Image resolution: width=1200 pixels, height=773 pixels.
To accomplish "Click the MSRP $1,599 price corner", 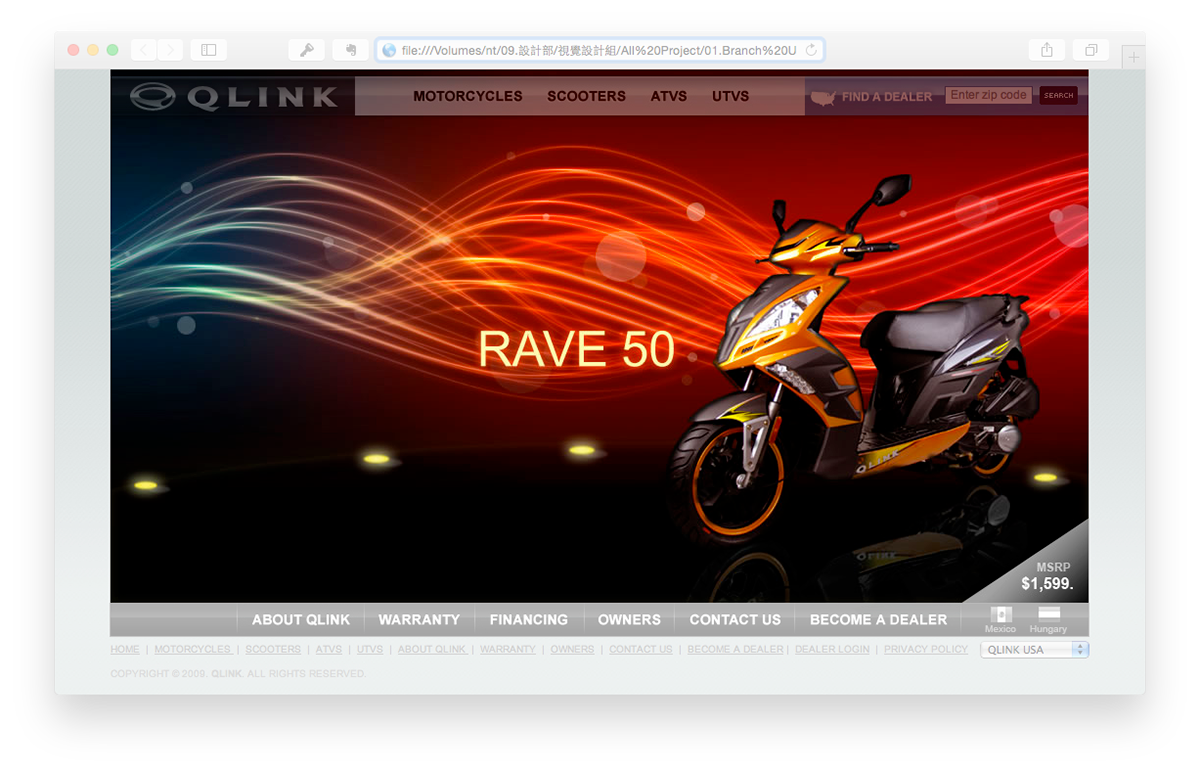I will coord(1047,576).
